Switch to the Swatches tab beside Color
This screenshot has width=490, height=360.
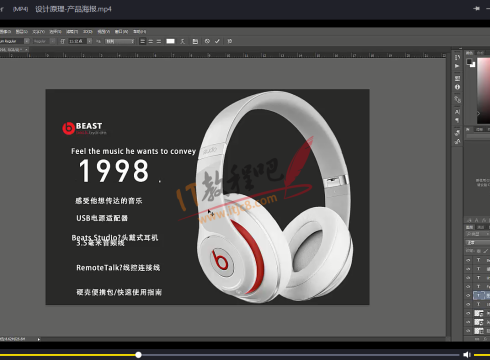[480, 53]
